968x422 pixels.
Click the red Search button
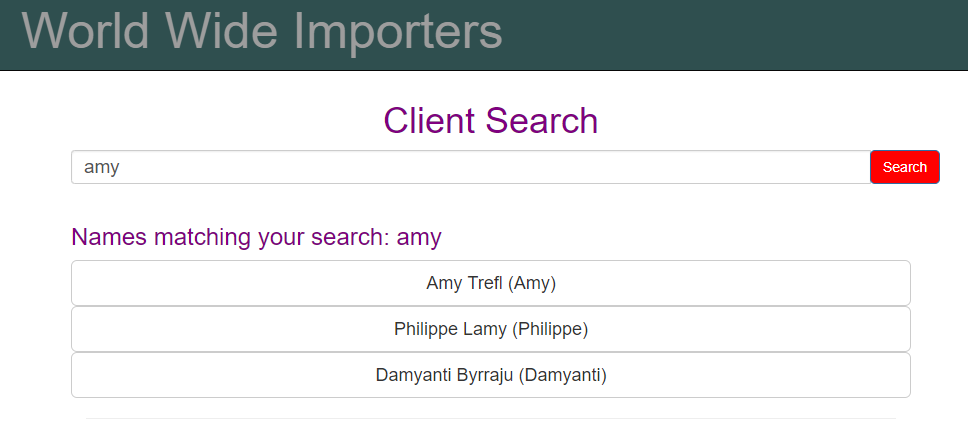tap(904, 167)
